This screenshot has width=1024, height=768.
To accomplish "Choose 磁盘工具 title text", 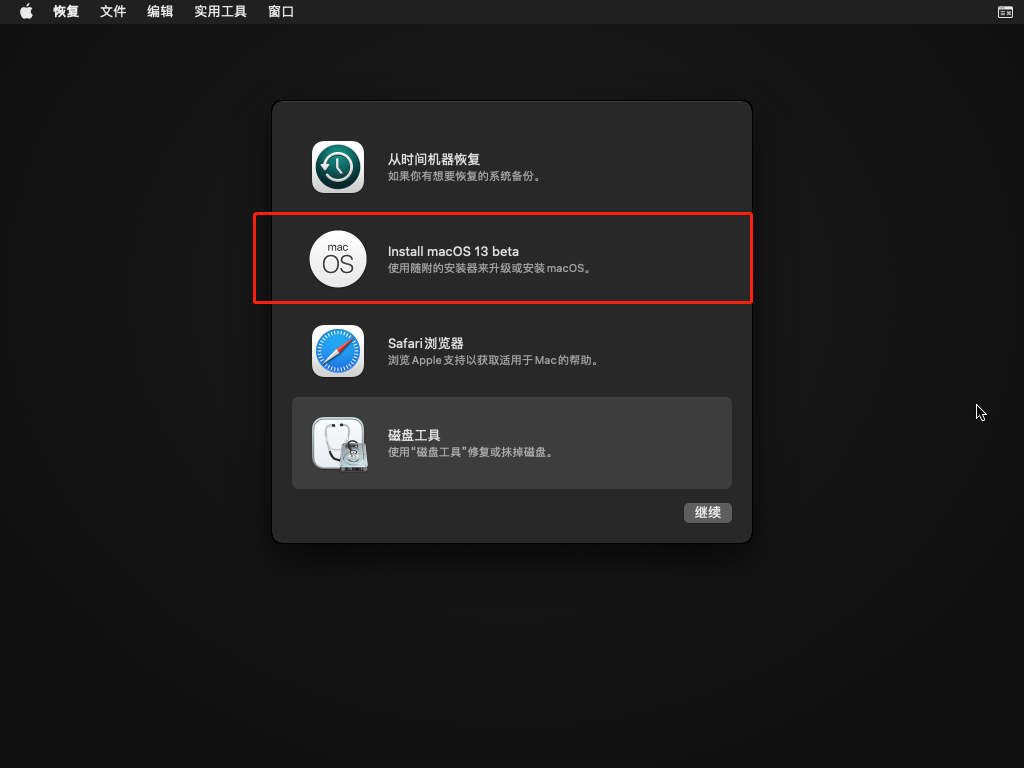I will coord(413,436).
